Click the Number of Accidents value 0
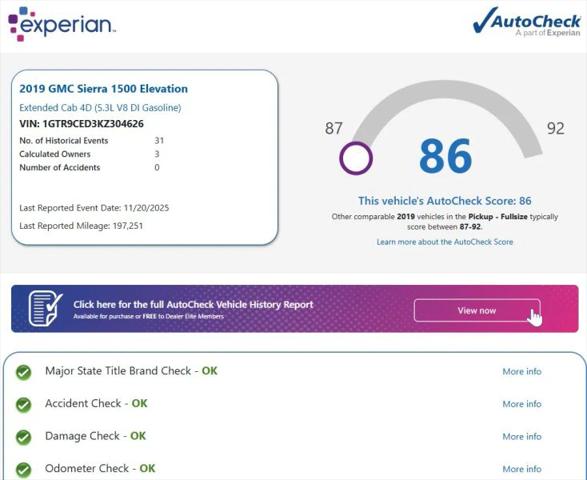Image resolution: width=587 pixels, height=480 pixels. (157, 167)
